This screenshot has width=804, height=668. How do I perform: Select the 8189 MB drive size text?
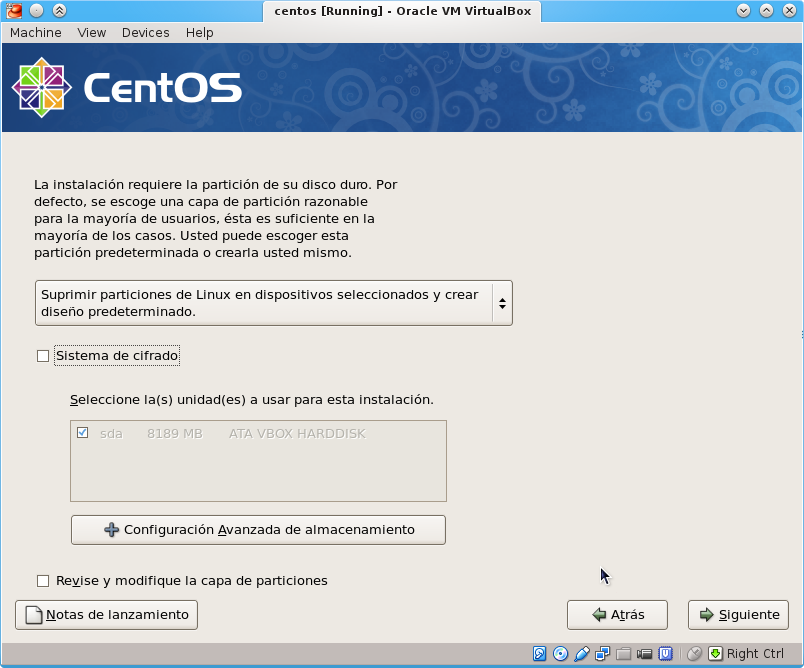coord(175,434)
